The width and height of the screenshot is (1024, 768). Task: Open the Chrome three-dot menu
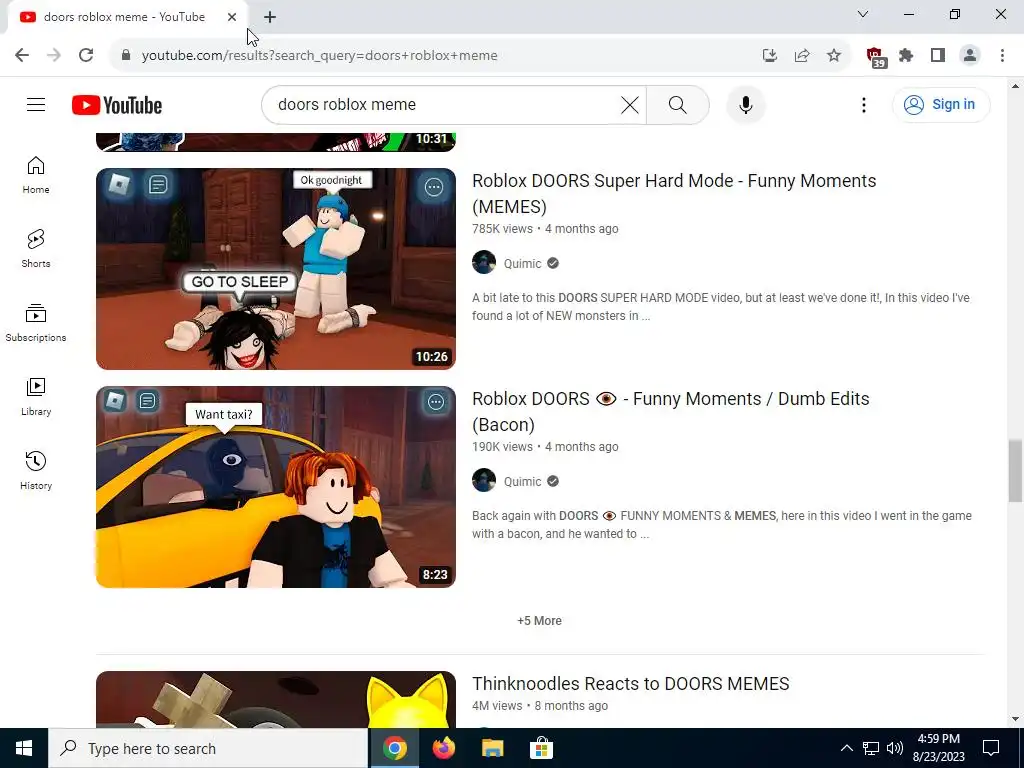pyautogui.click(x=1002, y=55)
